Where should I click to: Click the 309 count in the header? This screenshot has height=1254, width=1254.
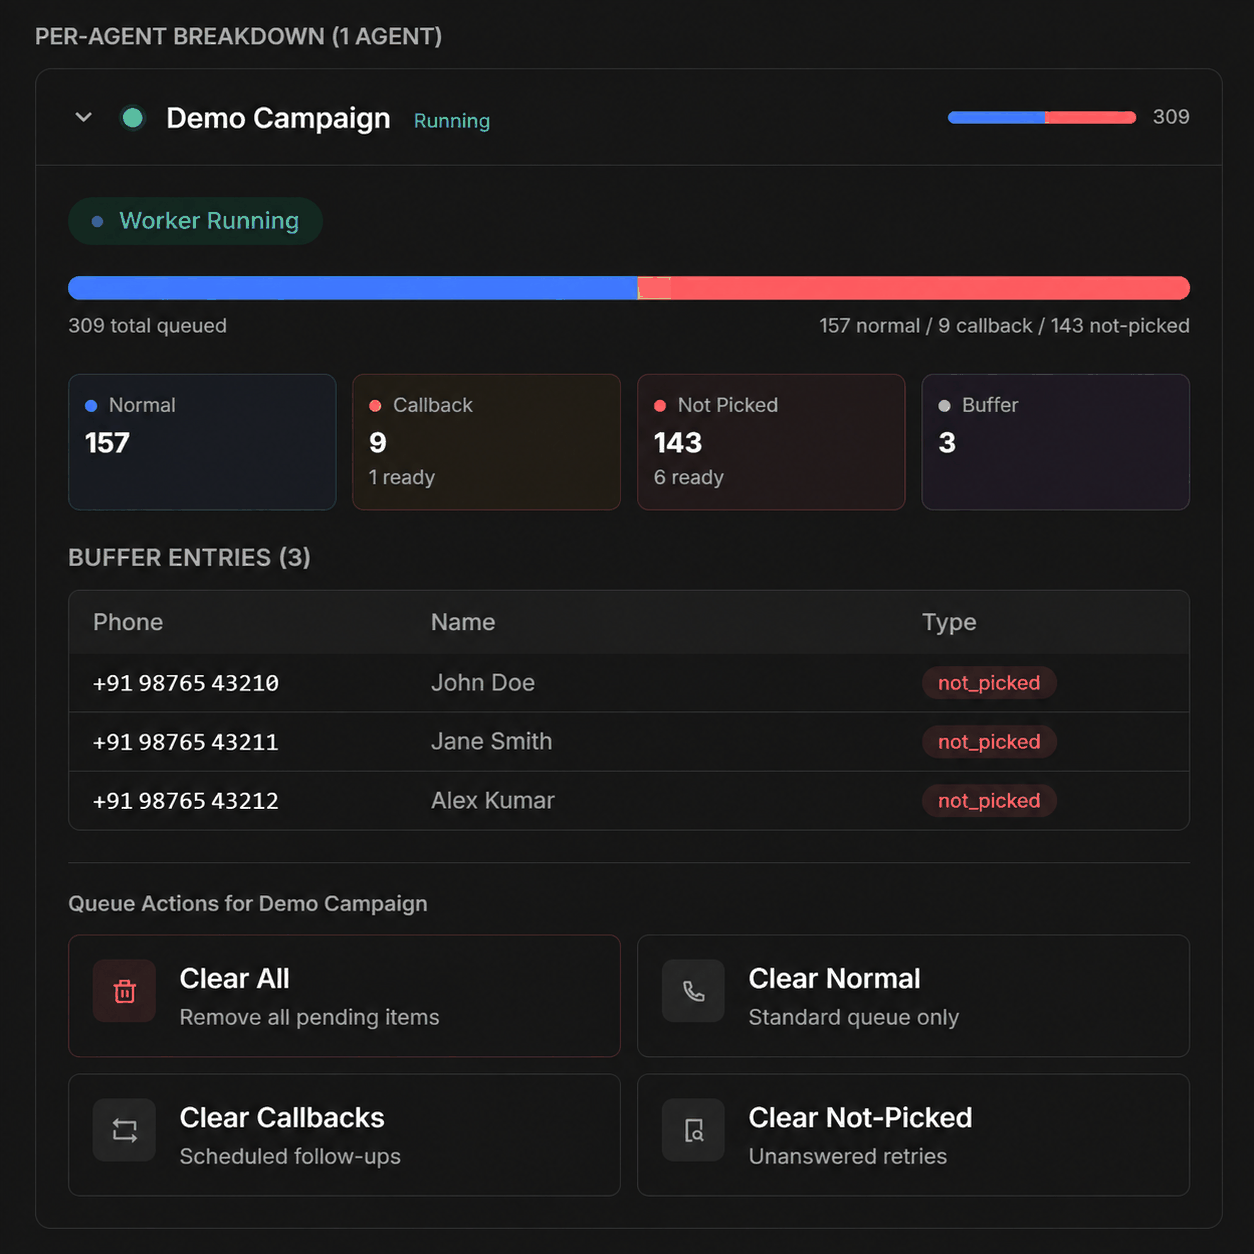tap(1171, 117)
